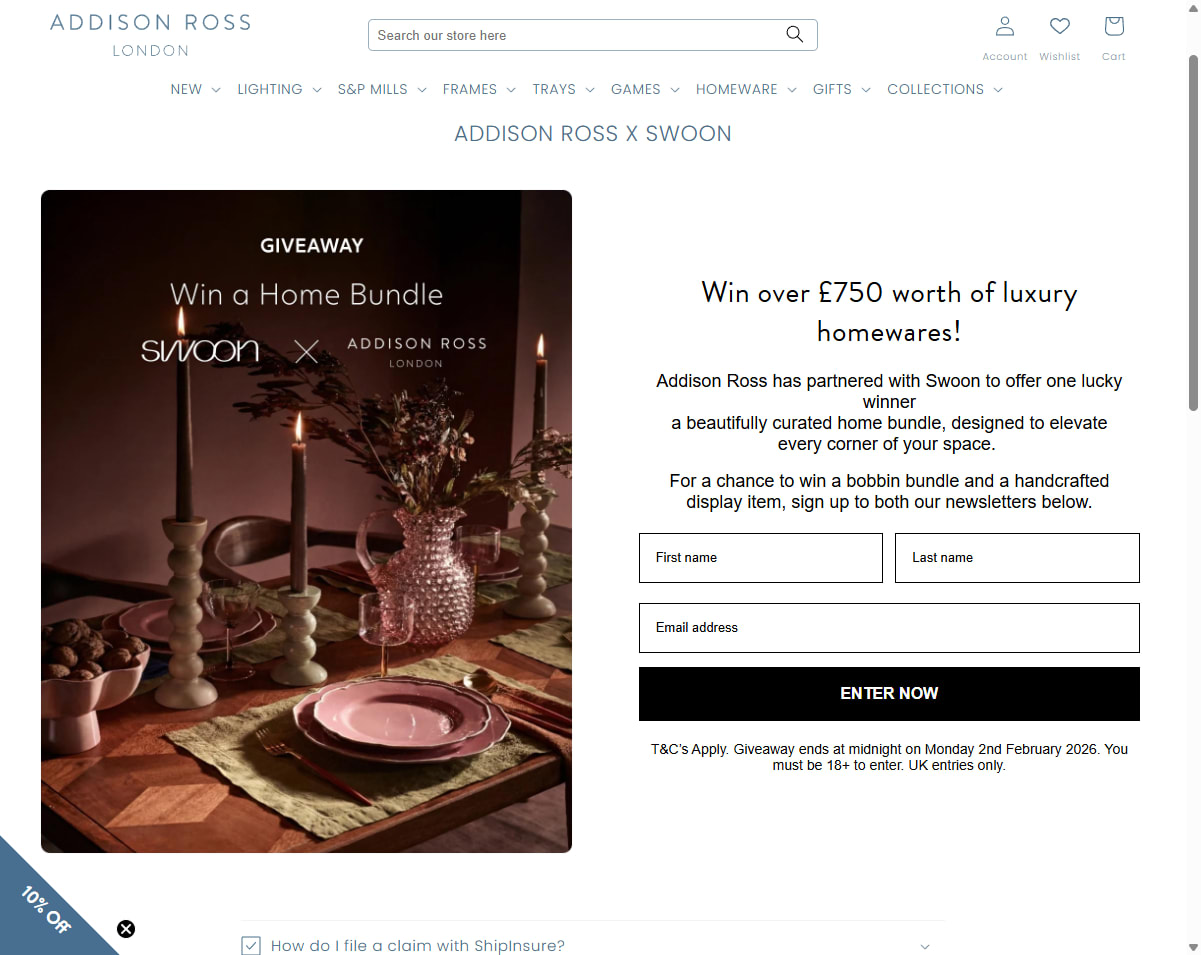
Task: Open the GAMES menu item
Action: coord(645,89)
